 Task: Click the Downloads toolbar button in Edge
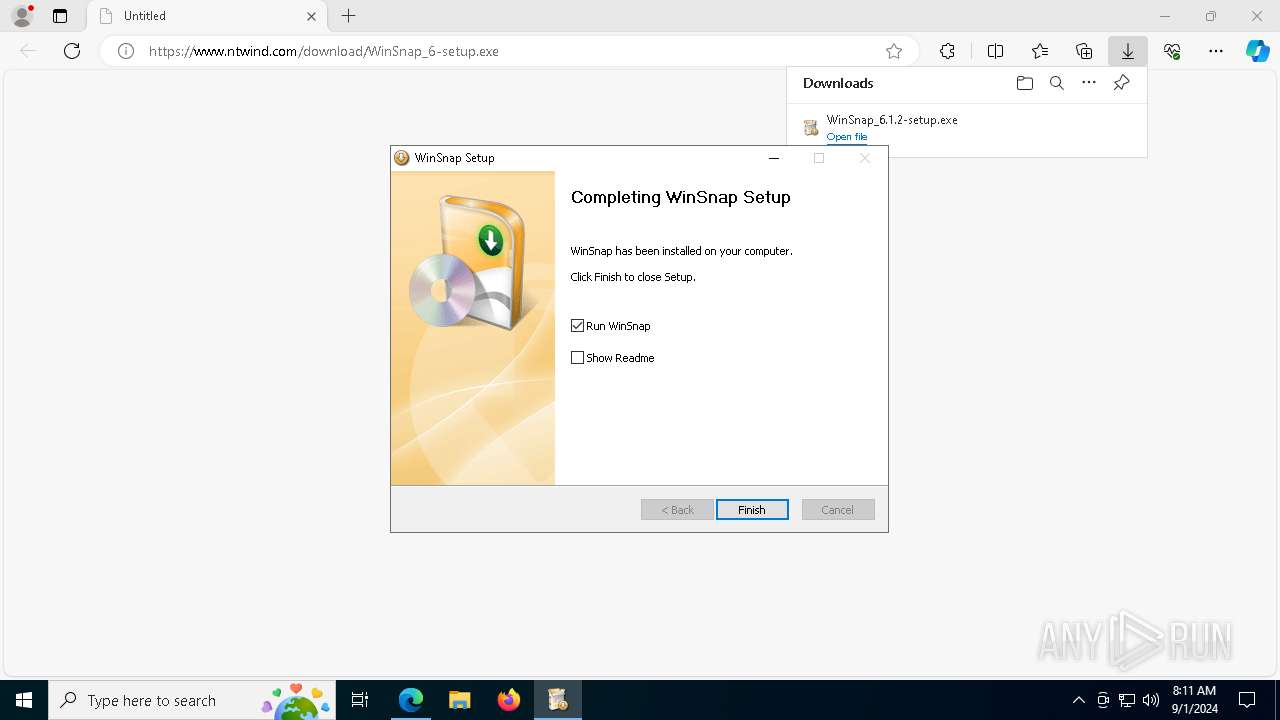point(1127,51)
